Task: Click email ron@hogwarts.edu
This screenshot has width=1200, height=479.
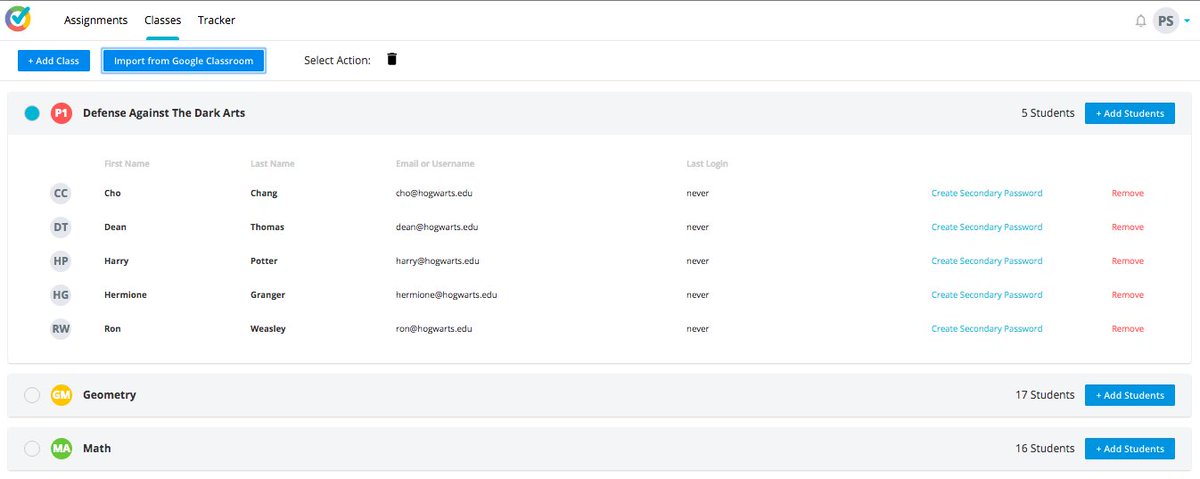Action: (434, 329)
